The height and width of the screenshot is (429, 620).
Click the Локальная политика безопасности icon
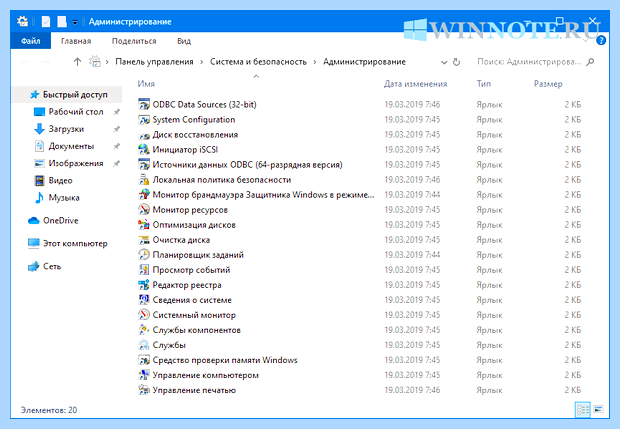click(x=144, y=180)
